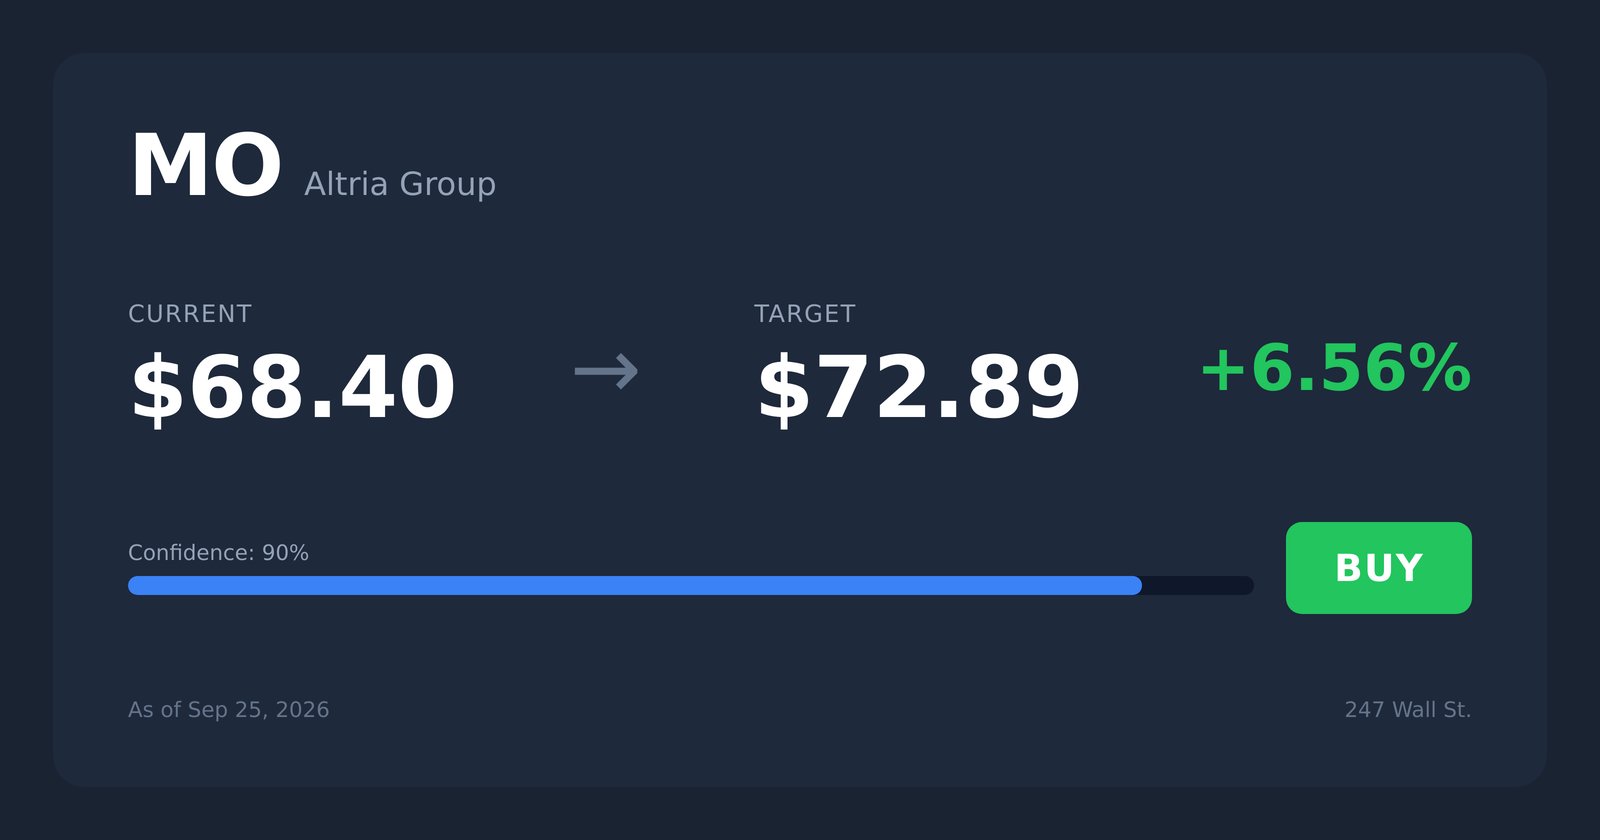This screenshot has height=840, width=1600.
Task: Click the arrow icon between current and target prices
Action: pyautogui.click(x=606, y=372)
